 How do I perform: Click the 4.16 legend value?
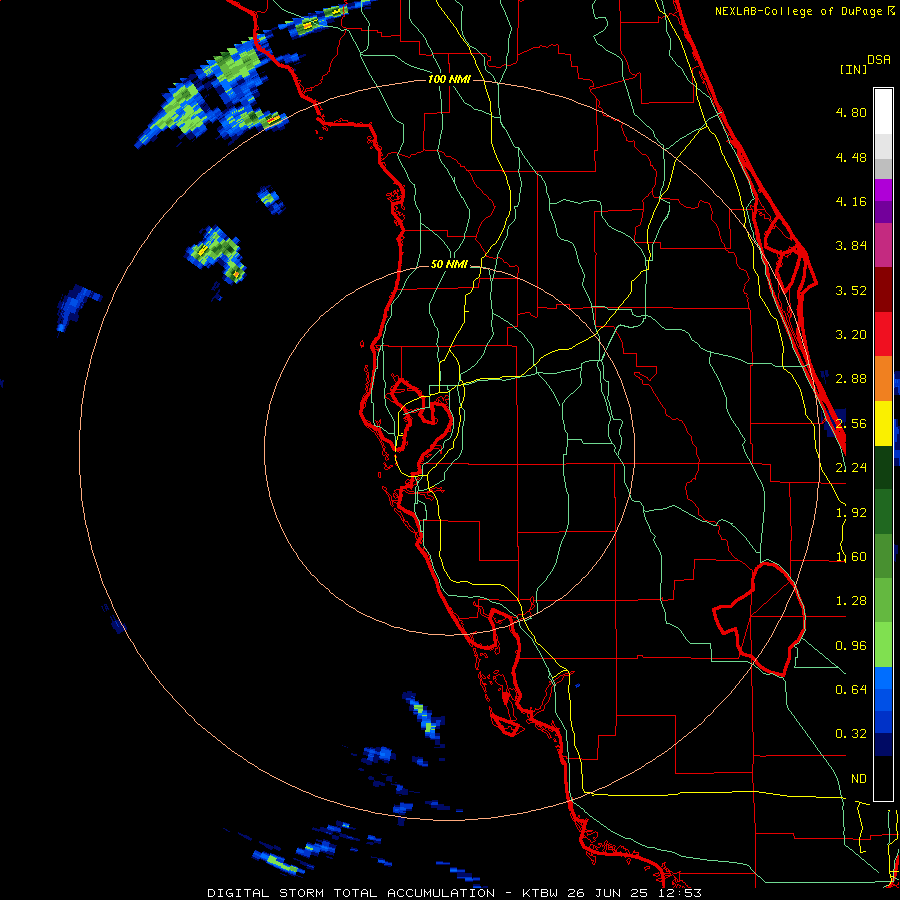click(851, 201)
